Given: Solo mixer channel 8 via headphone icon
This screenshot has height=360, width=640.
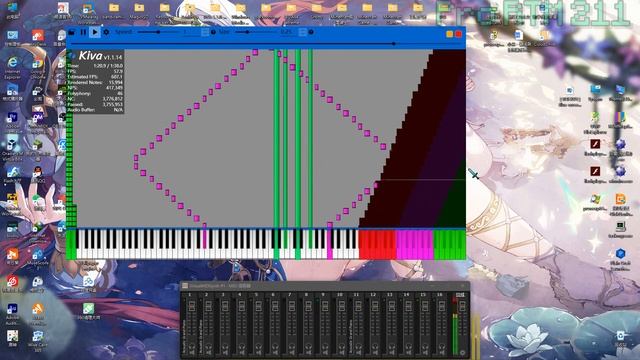Looking at the screenshot, I should 309,347.
